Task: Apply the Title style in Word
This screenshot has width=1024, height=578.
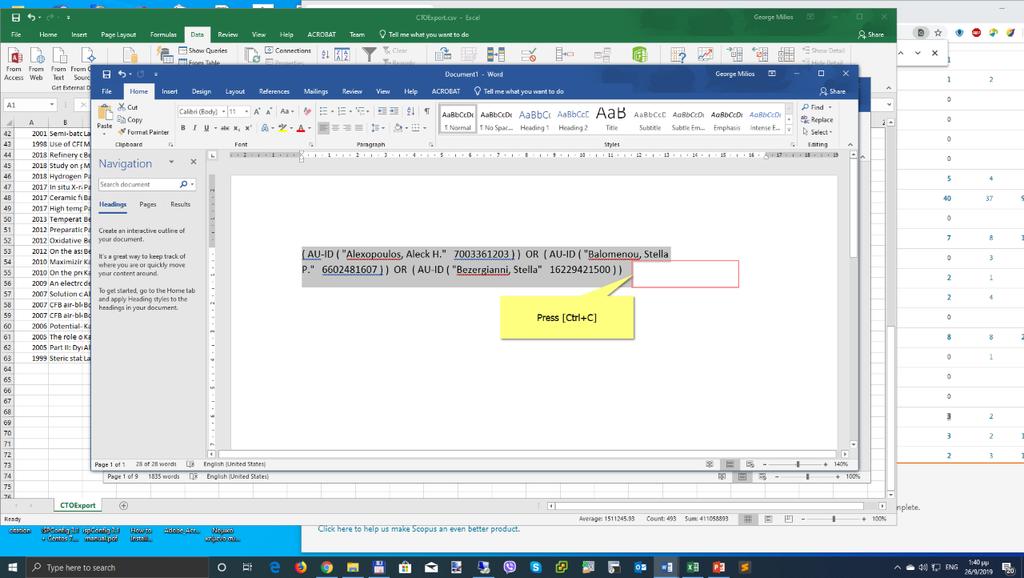Action: (611, 120)
